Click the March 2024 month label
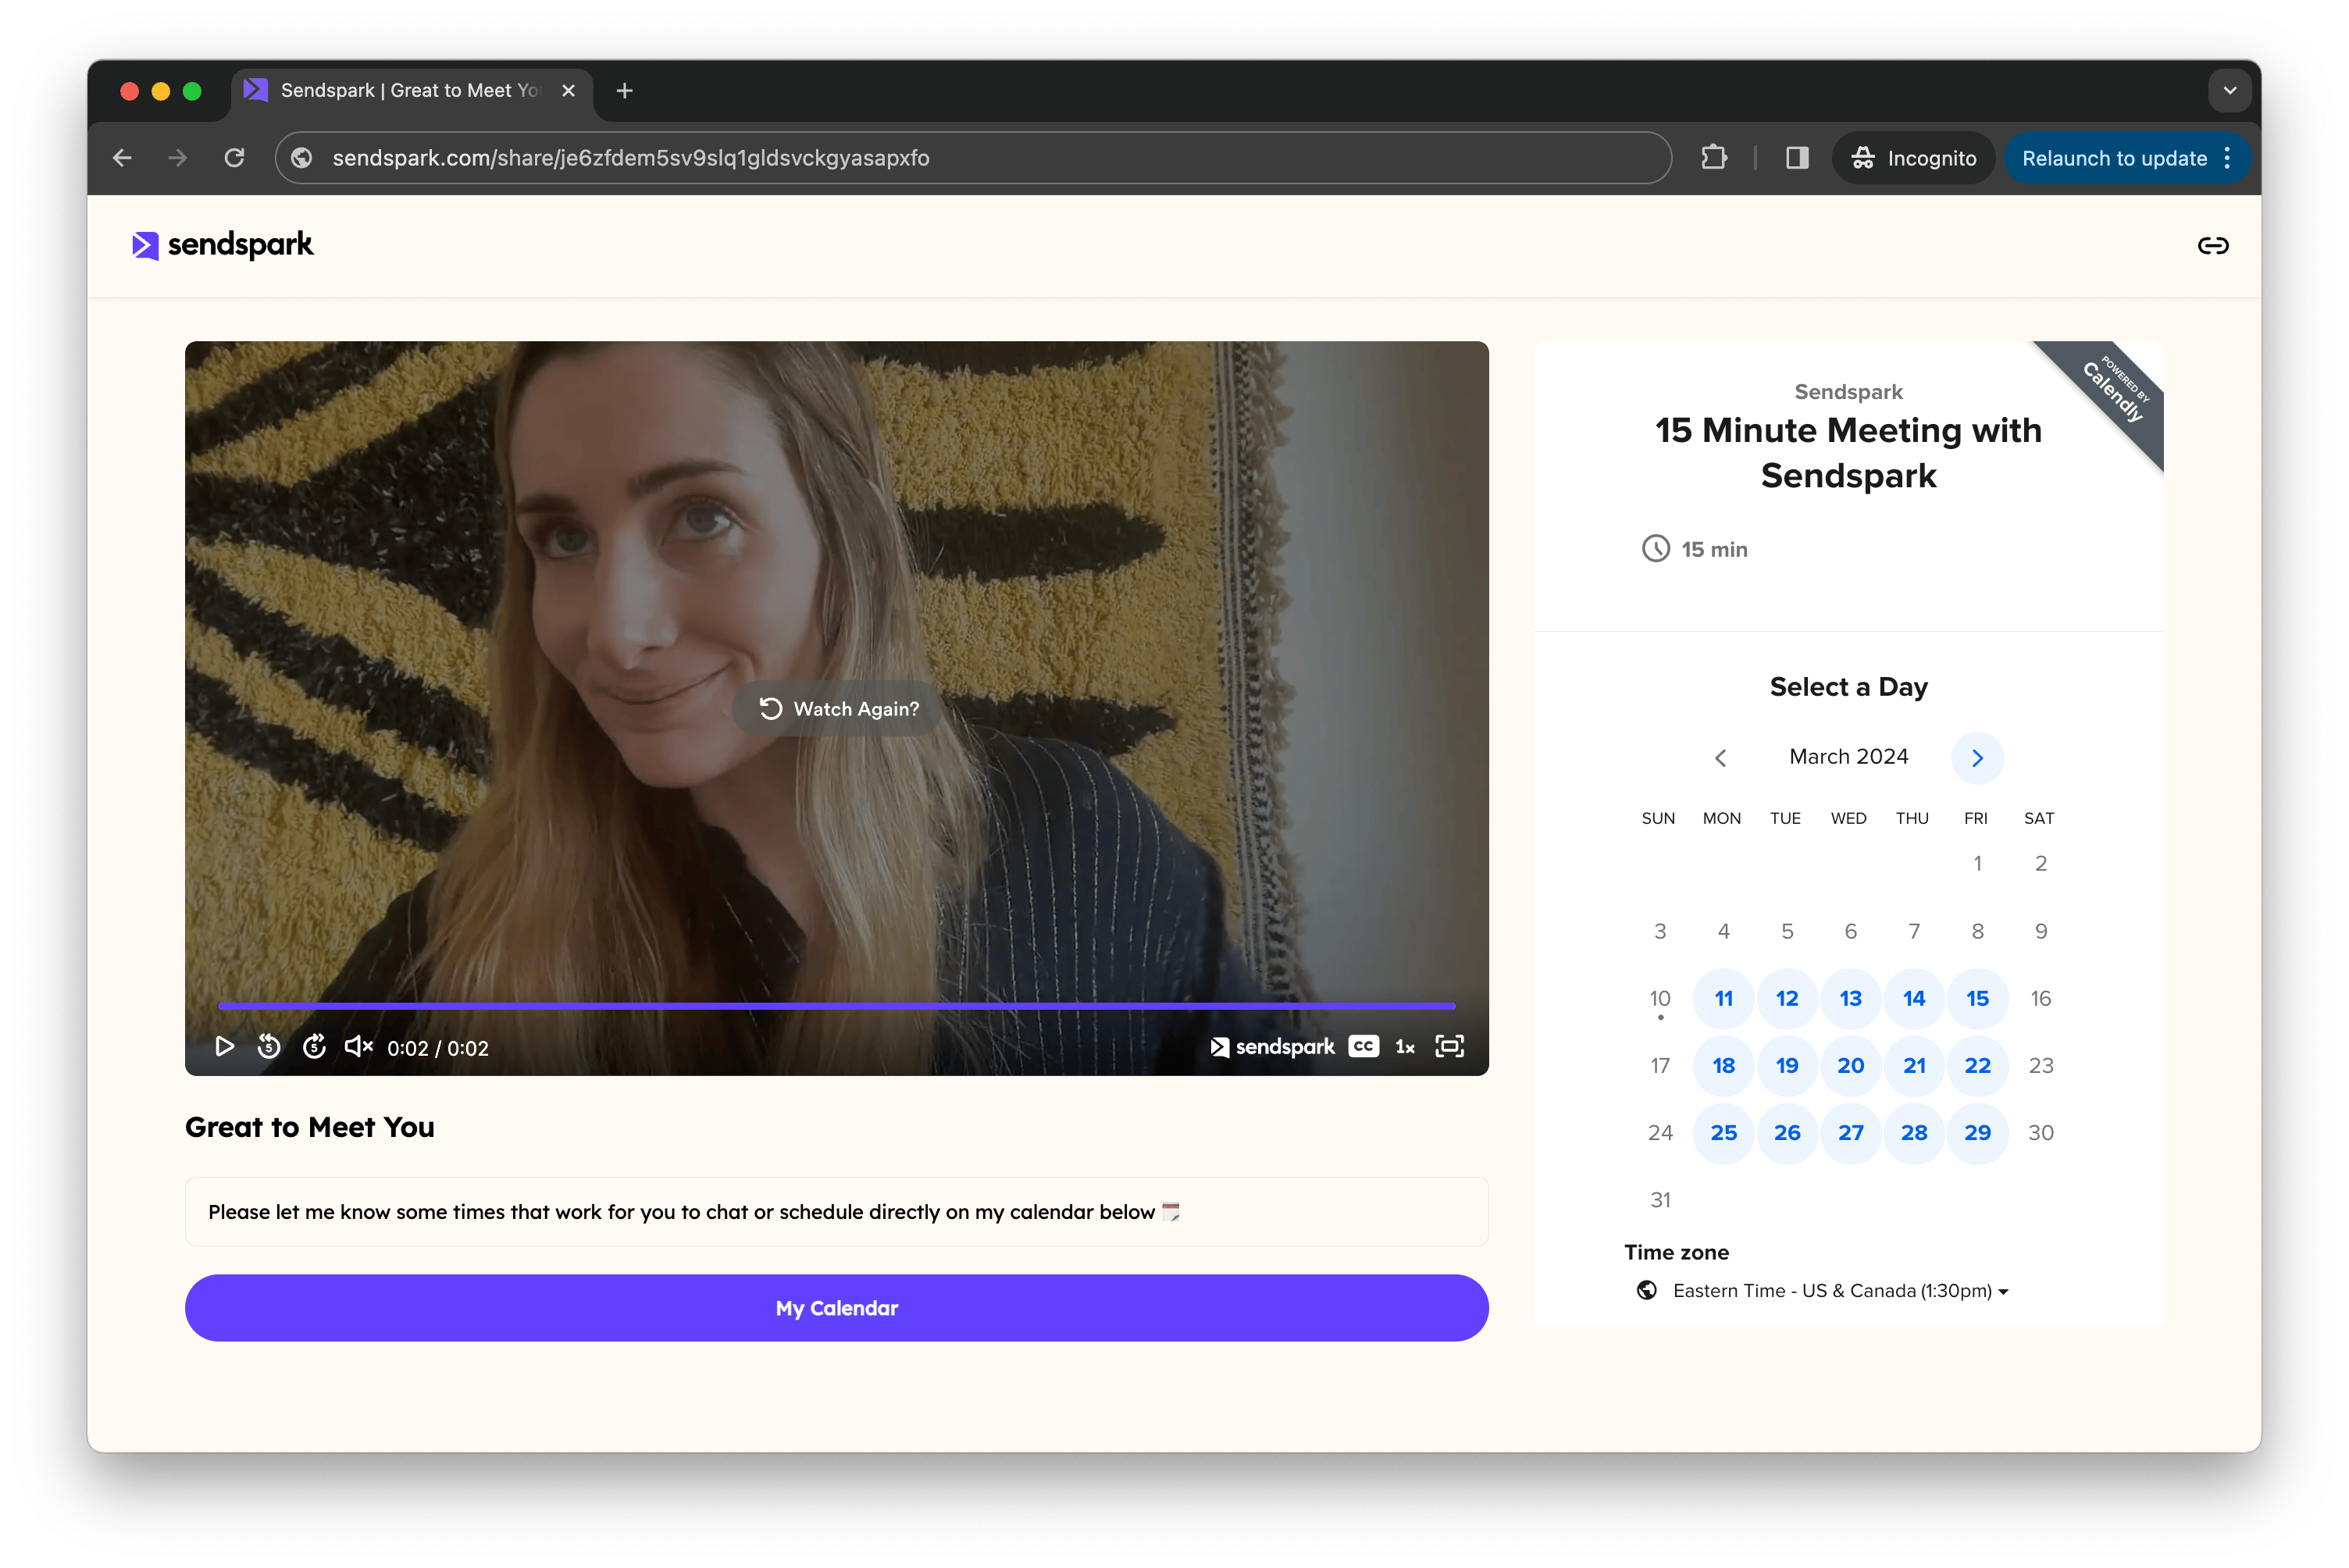The height and width of the screenshot is (1568, 2349). tap(1848, 757)
